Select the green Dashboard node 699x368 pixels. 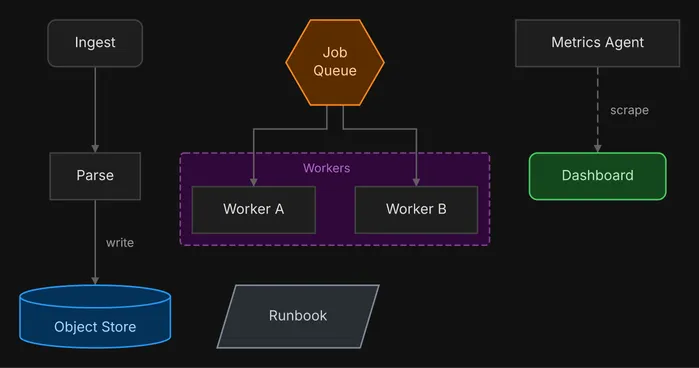[597, 176]
